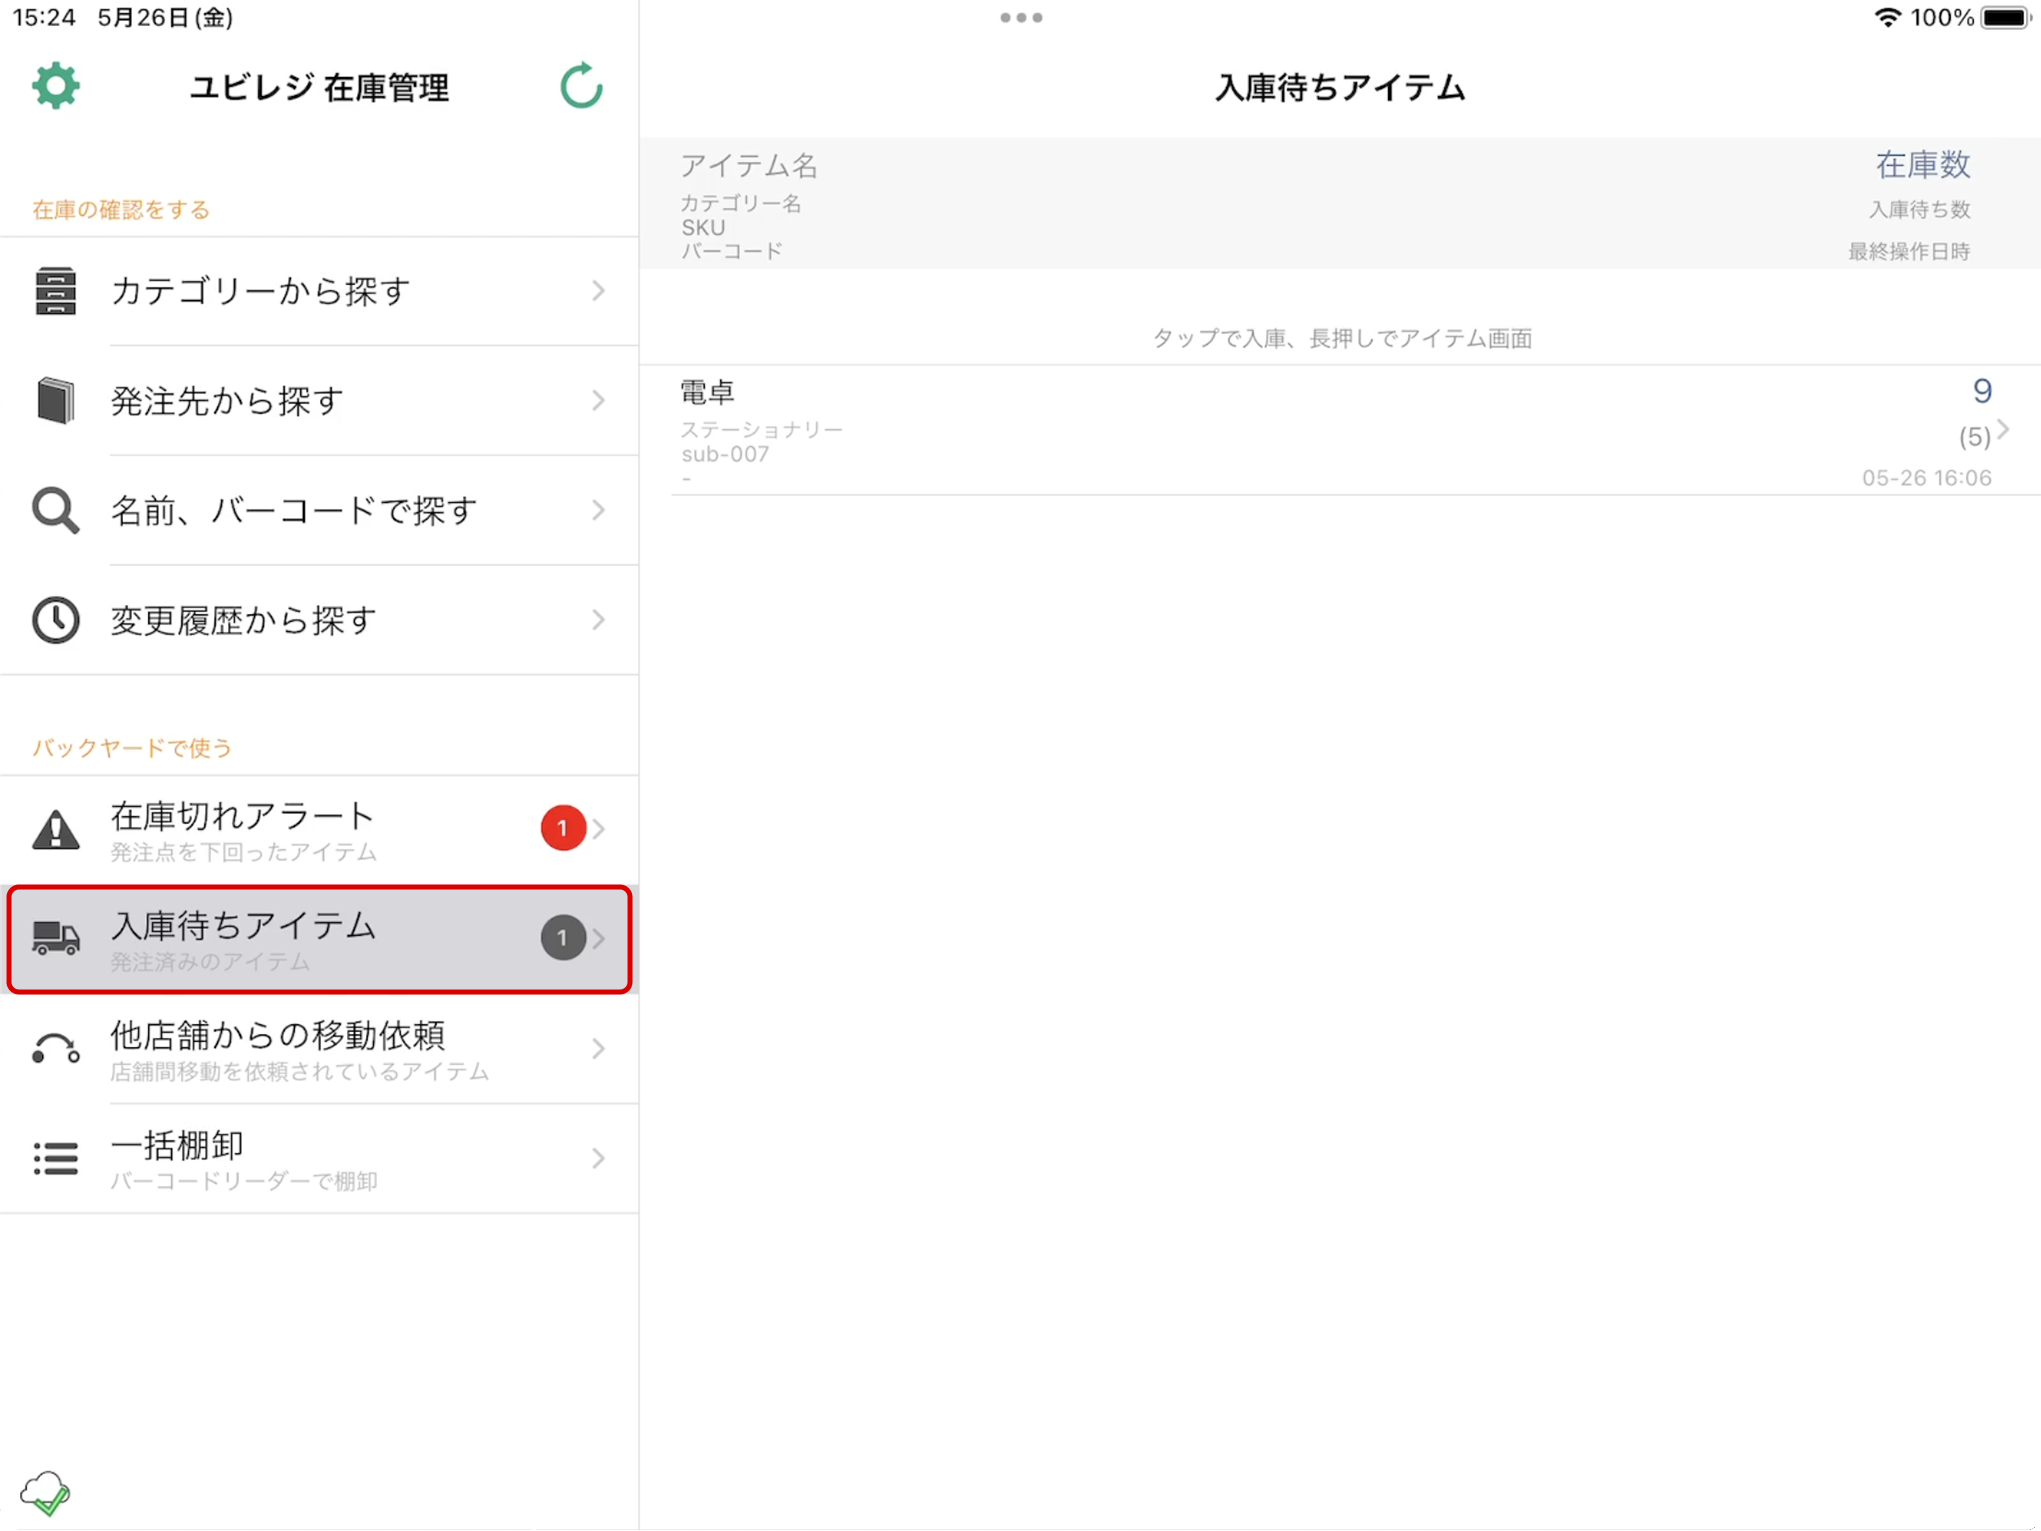2041x1531 pixels.
Task: Tap the SKU text sub-007
Action: tap(725, 454)
